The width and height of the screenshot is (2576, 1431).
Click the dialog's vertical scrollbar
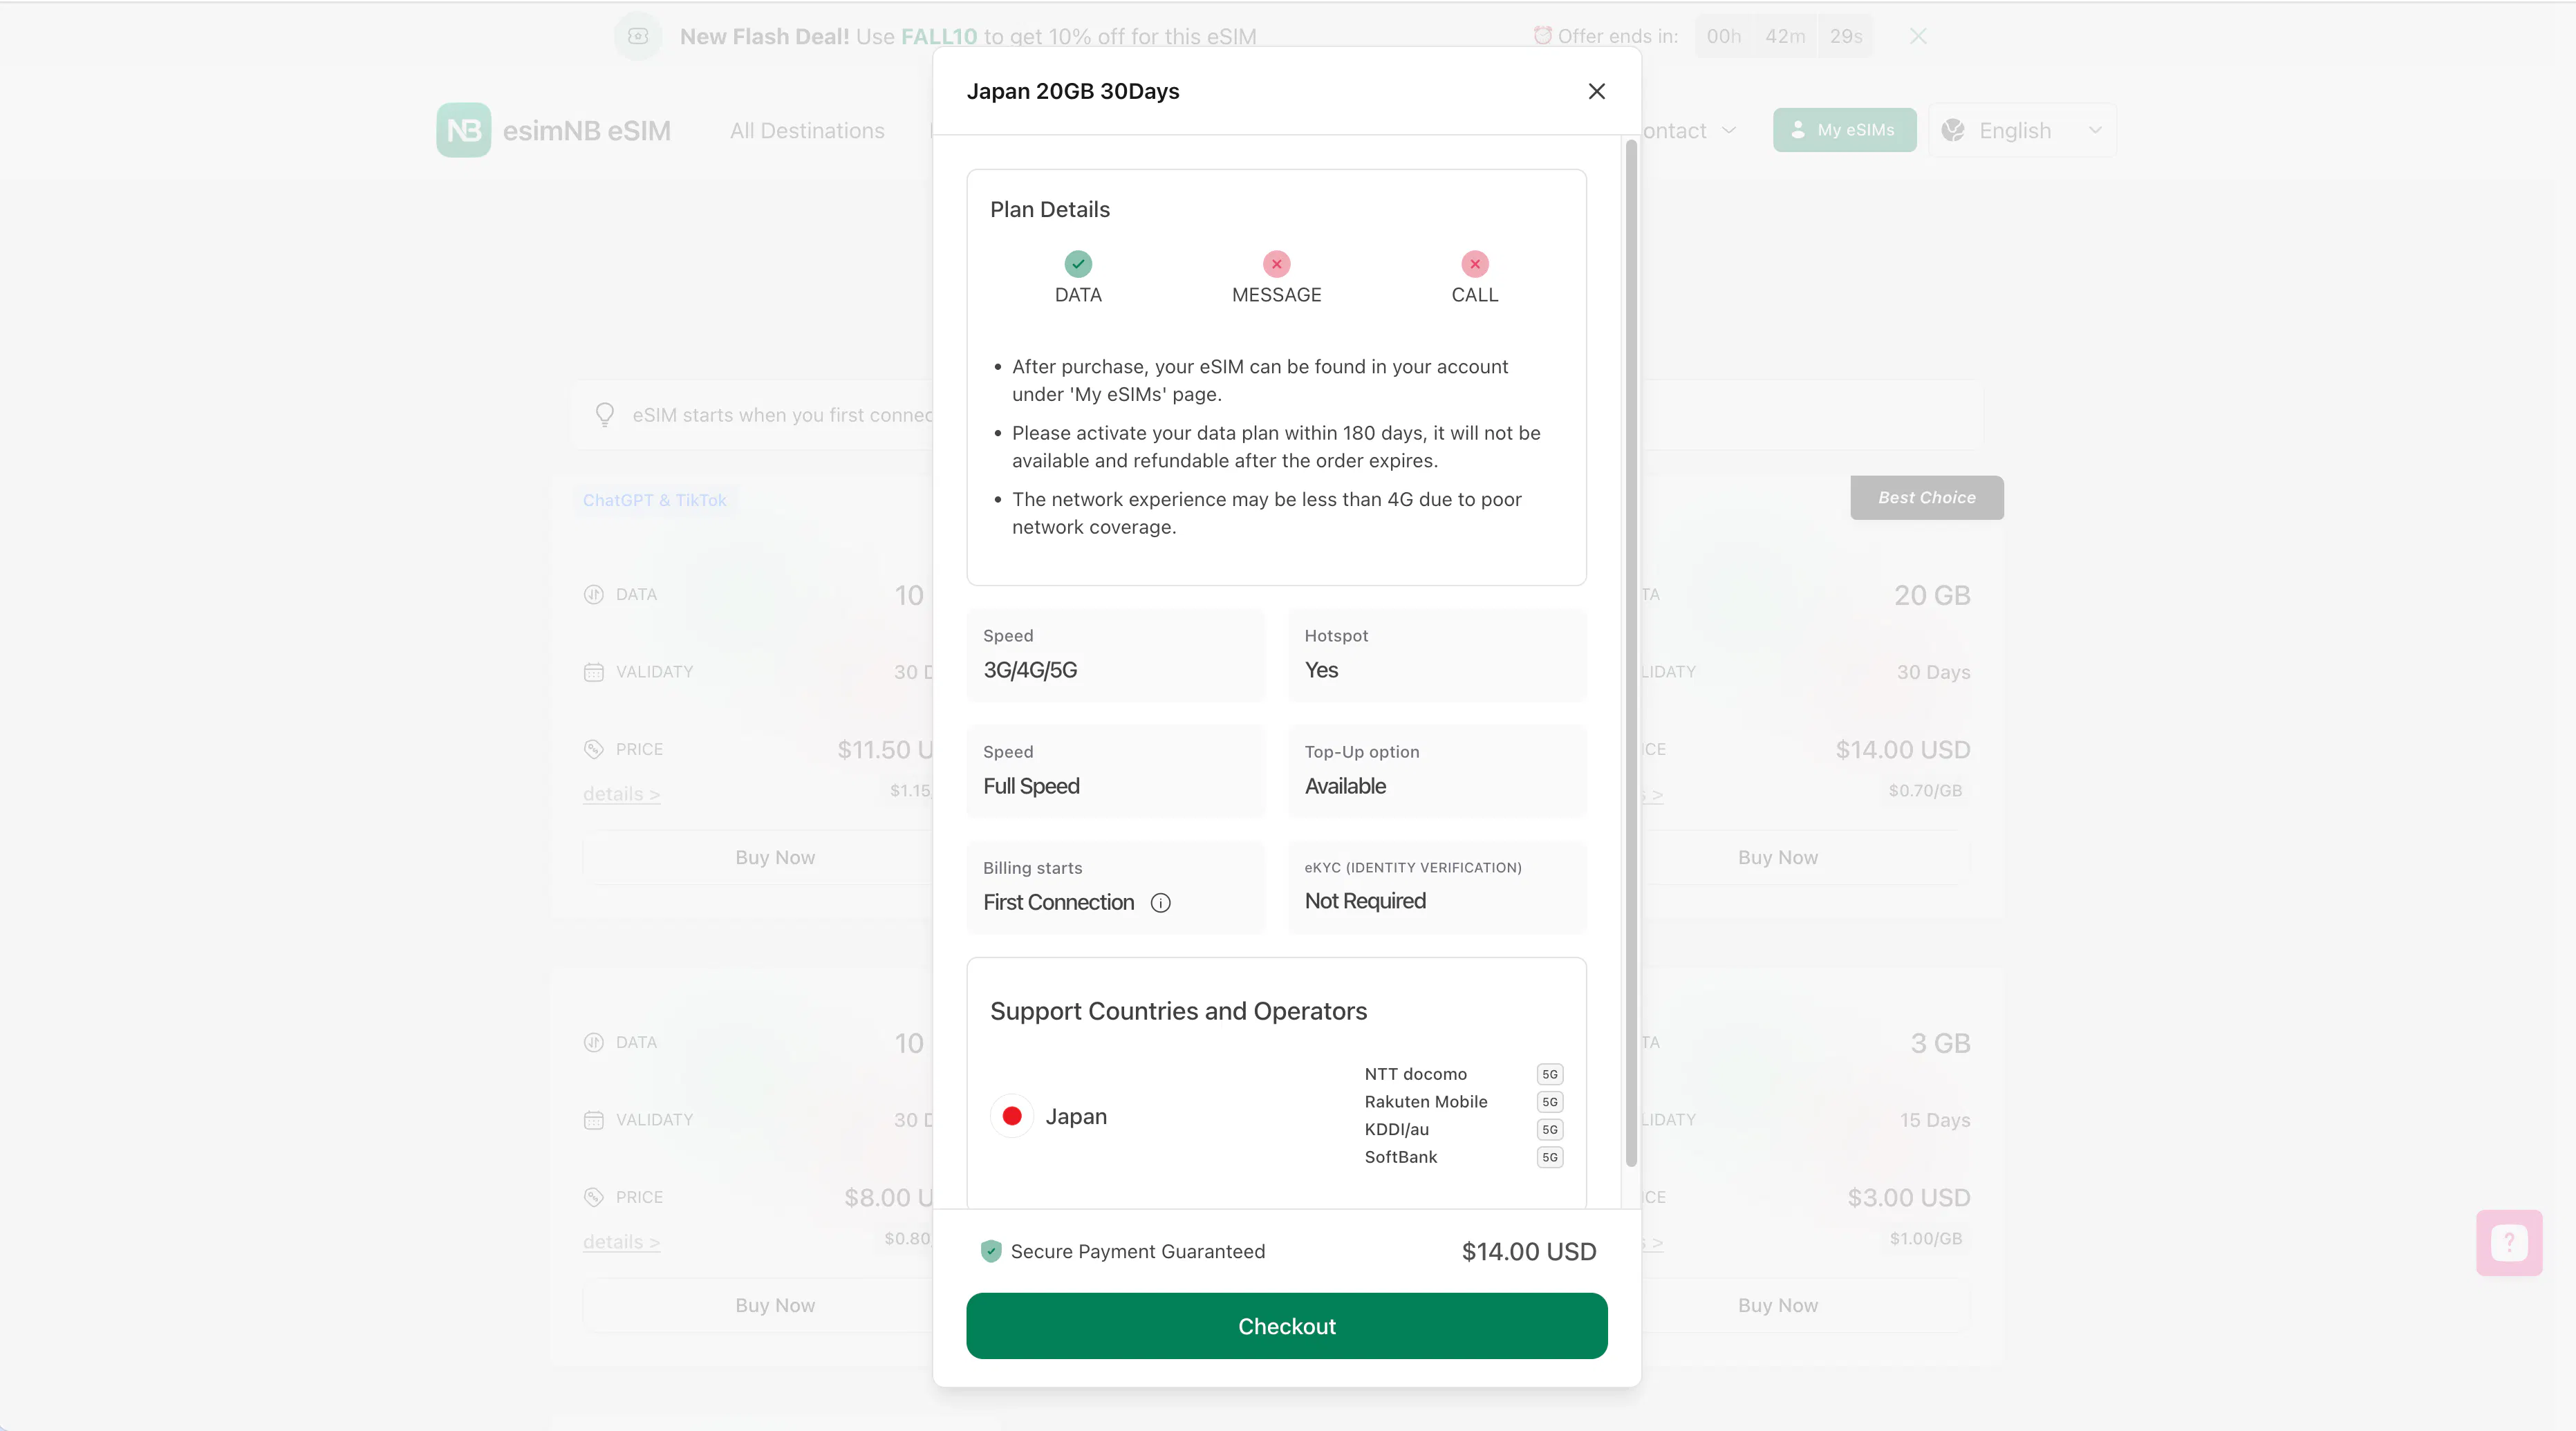pyautogui.click(x=1630, y=652)
